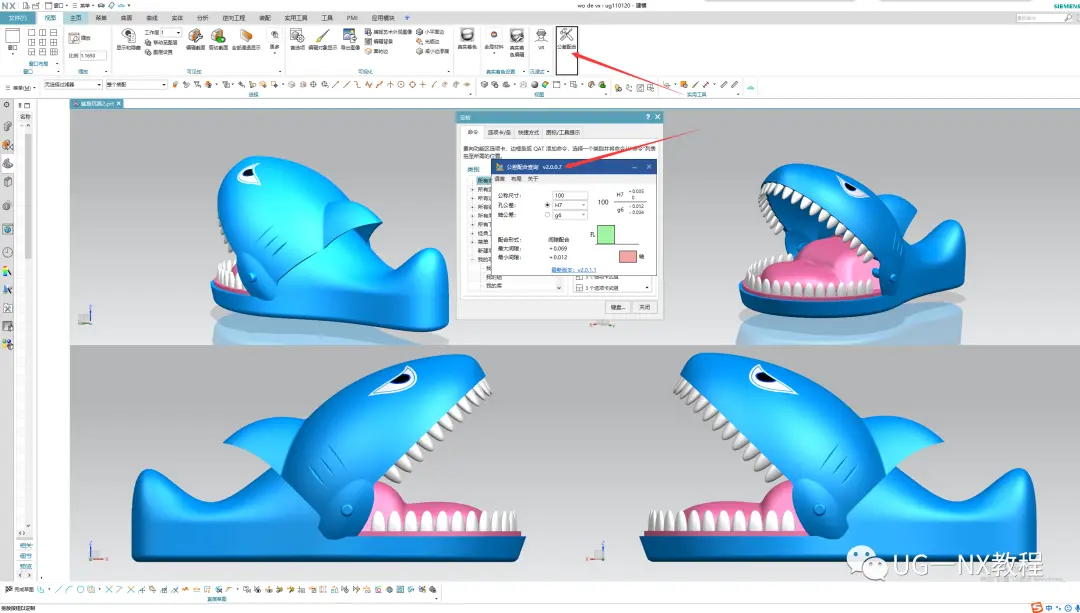Open the 布局 menu in the tolerance window
Viewport: 1080px width, 613px height.
516,178
